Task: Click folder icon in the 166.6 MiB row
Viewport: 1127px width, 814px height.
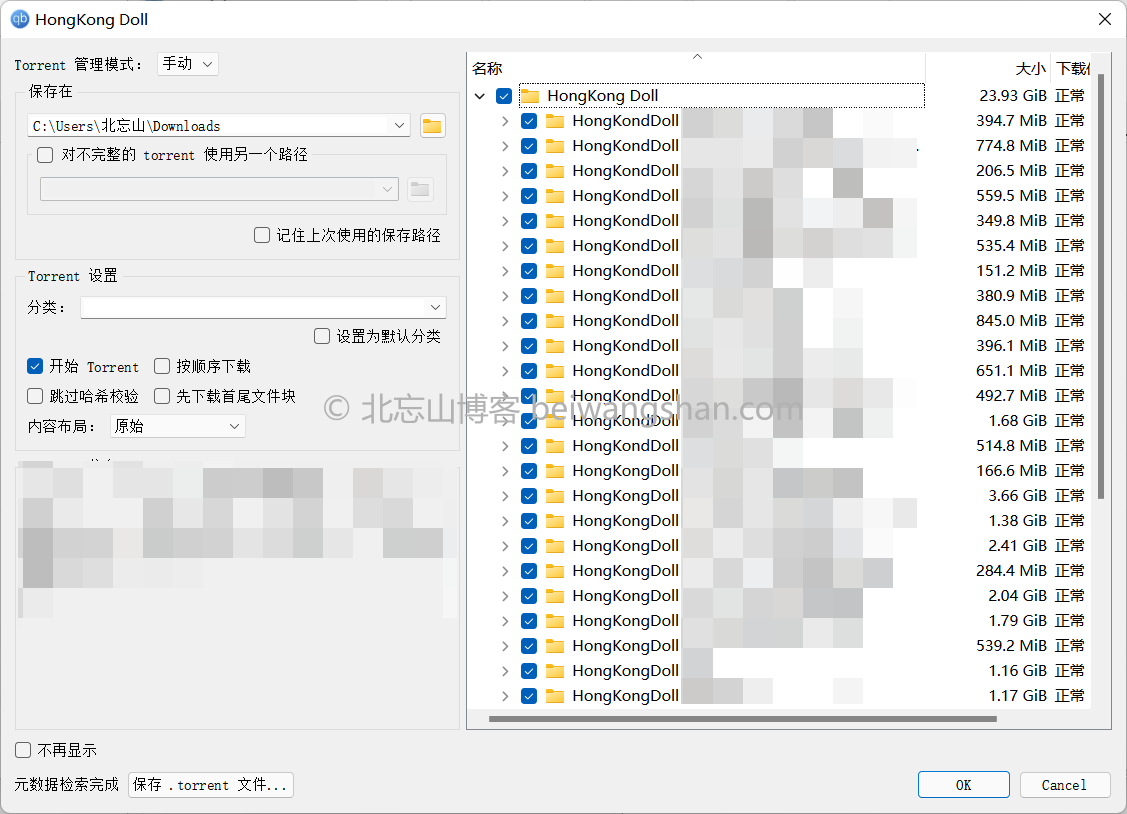Action: pos(555,471)
